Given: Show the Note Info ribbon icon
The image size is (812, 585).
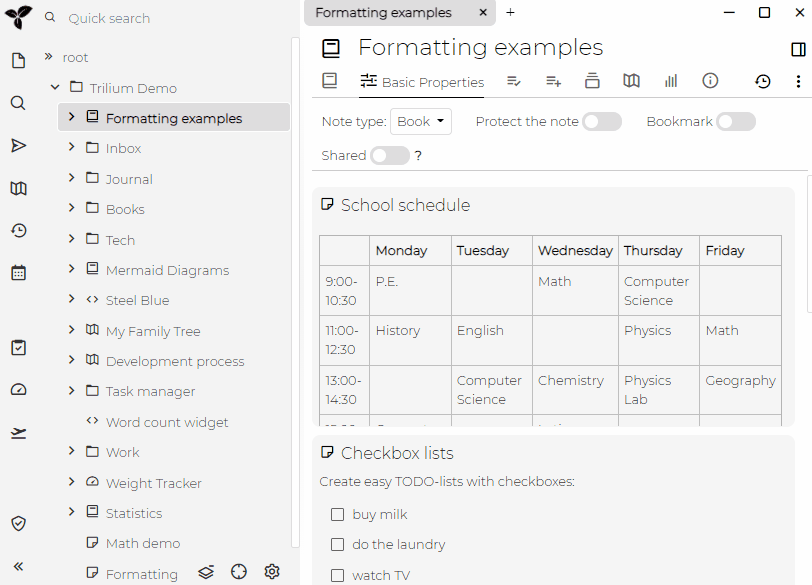Looking at the screenshot, I should click(710, 81).
